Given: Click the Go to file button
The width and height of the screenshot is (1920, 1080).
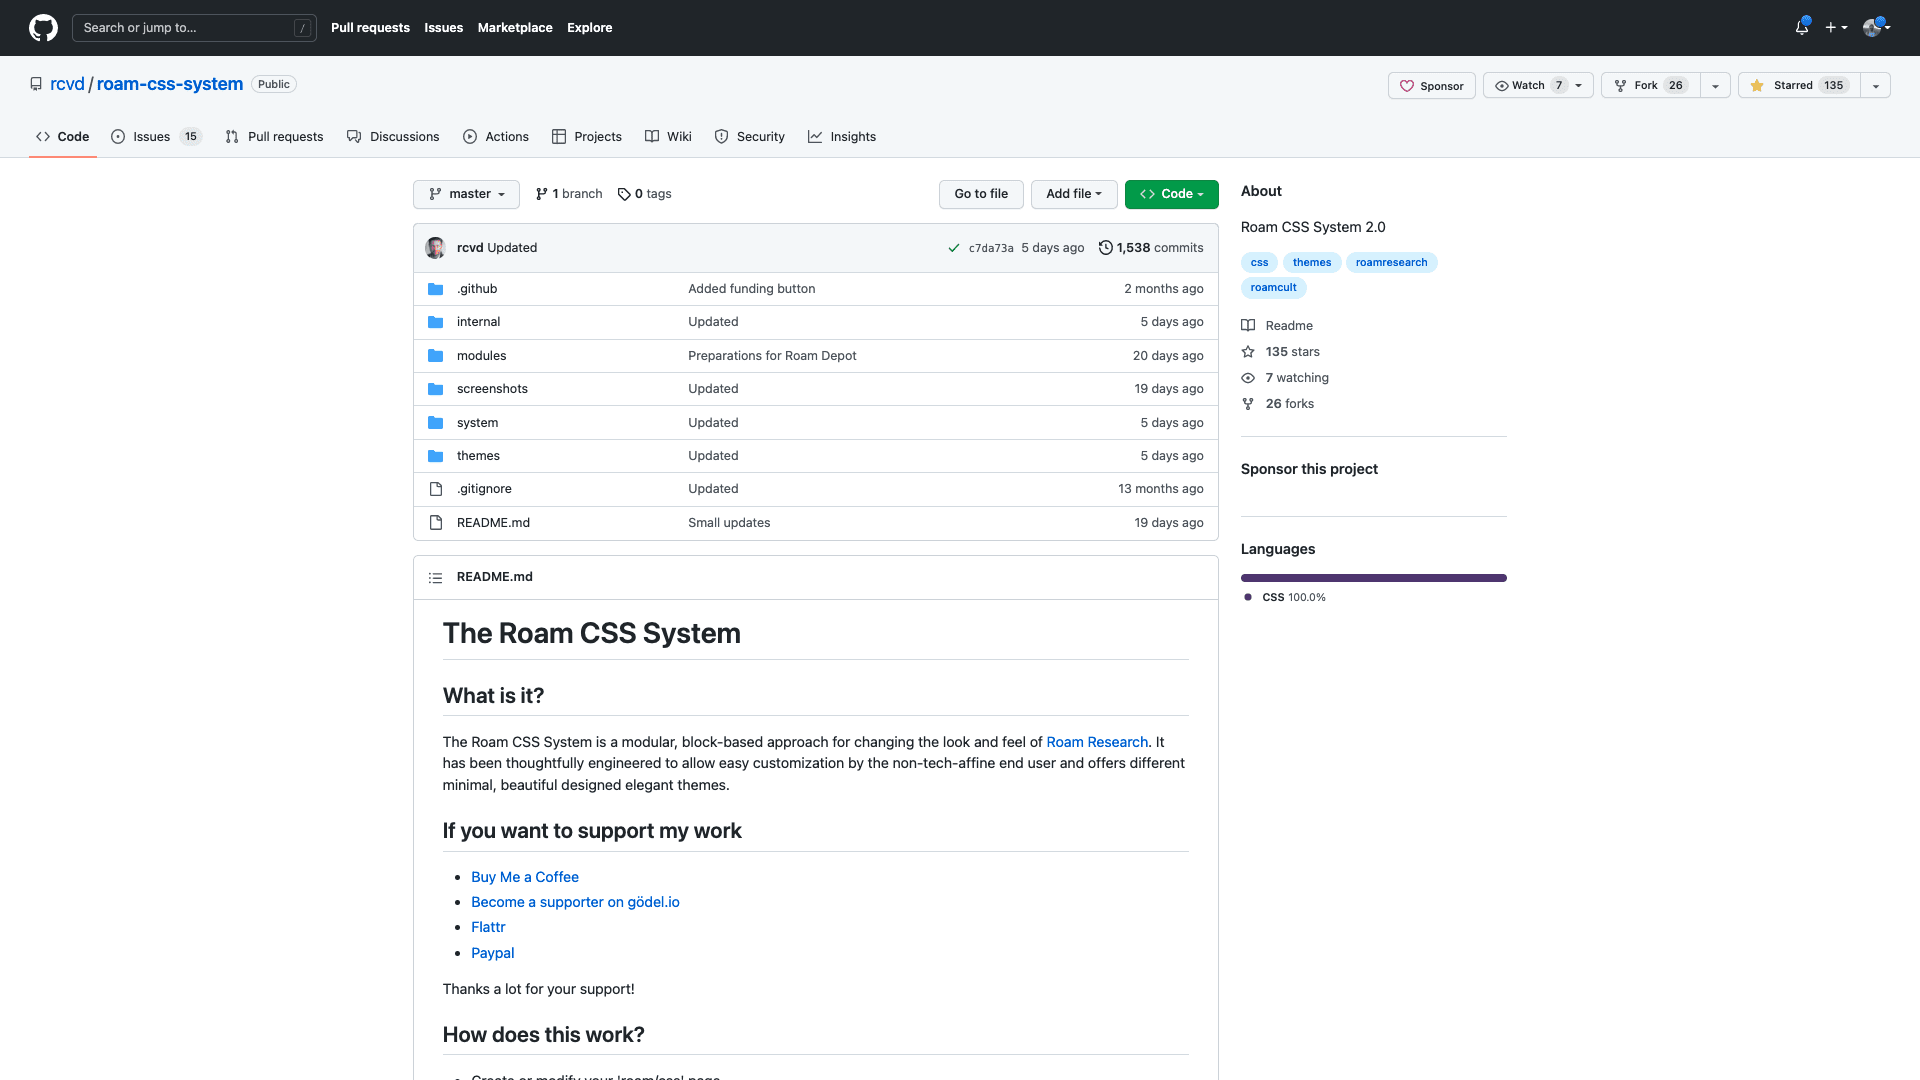Looking at the screenshot, I should pyautogui.click(x=981, y=194).
